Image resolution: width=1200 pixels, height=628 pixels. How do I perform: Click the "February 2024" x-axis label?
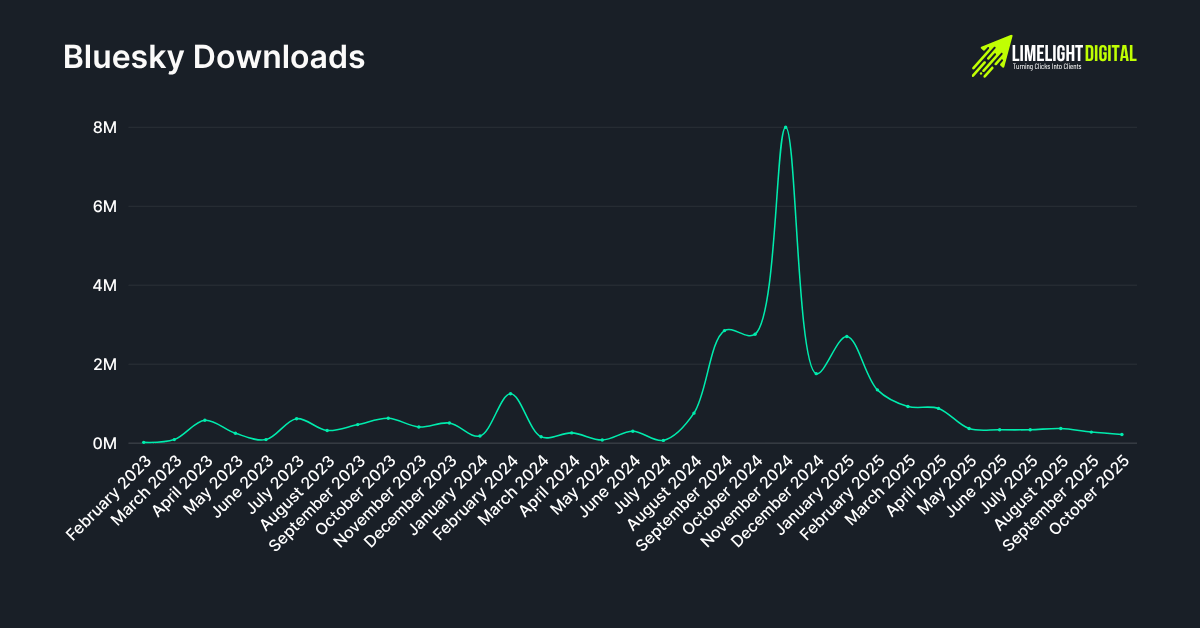[x=477, y=496]
